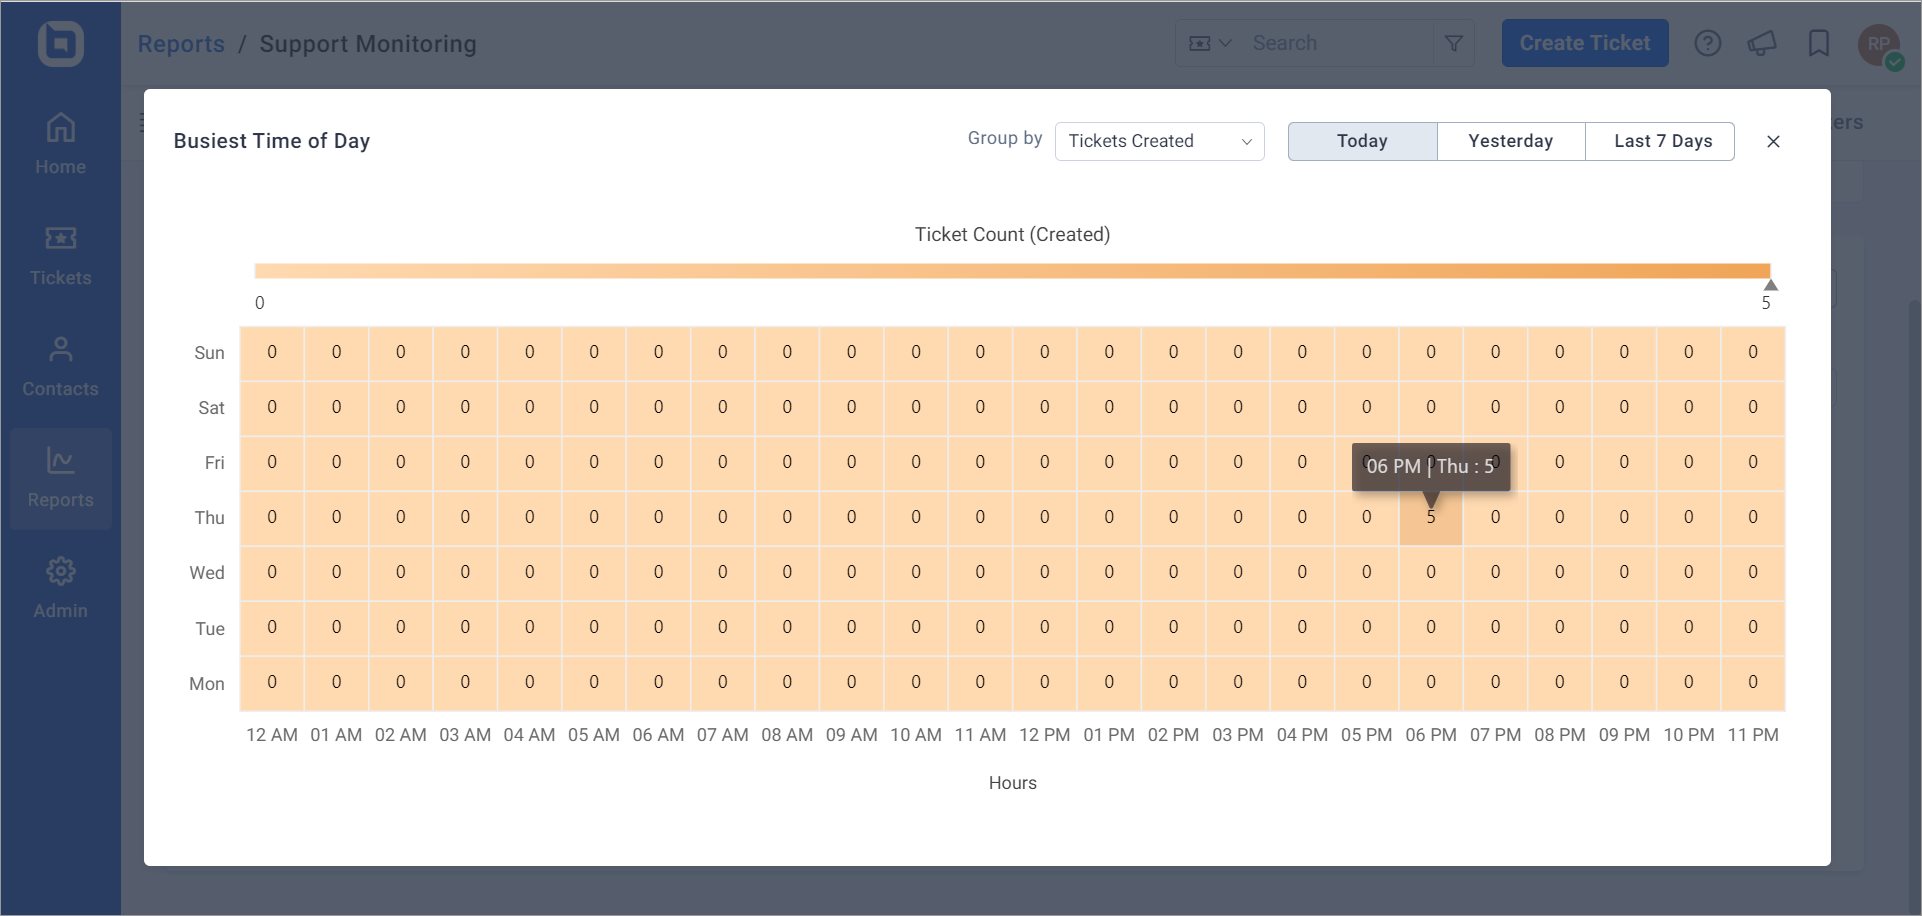Open the search type ticket dropdown
The height and width of the screenshot is (916, 1922).
[1210, 43]
